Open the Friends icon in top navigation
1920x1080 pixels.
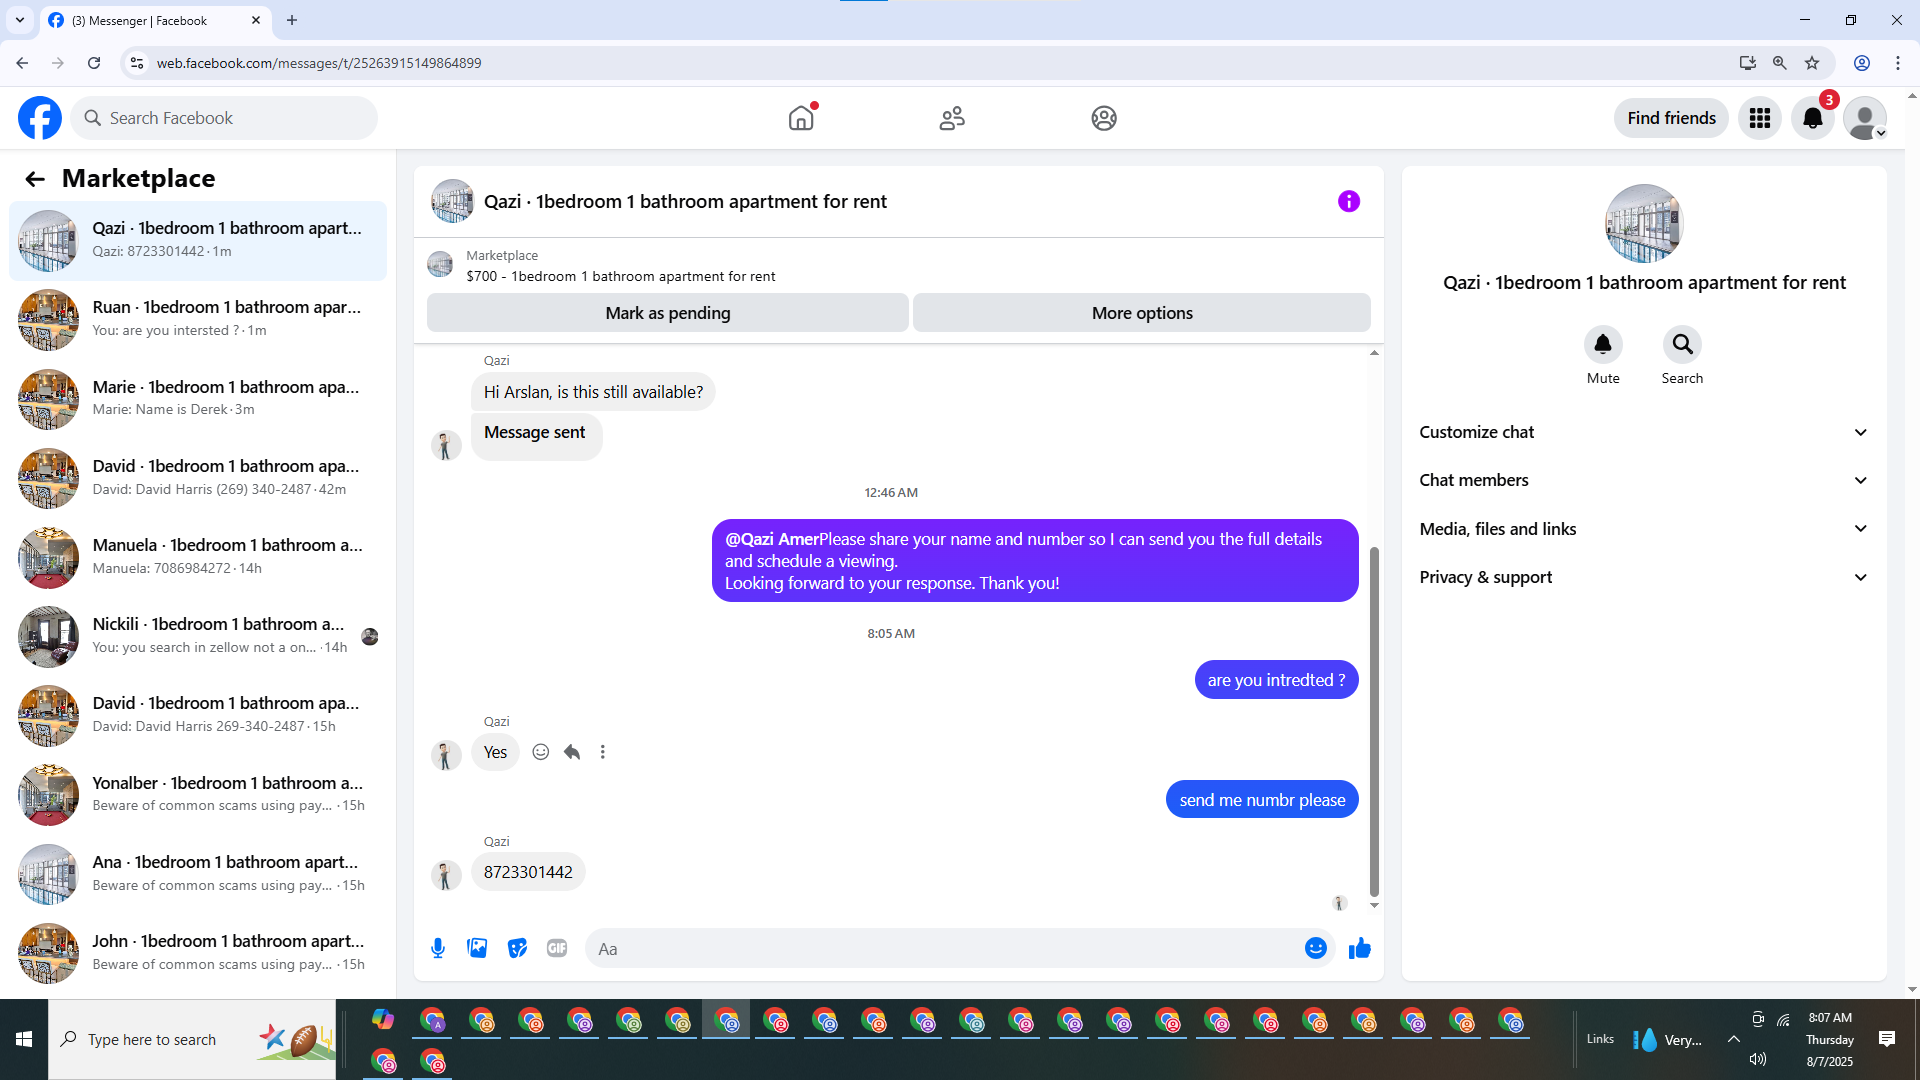tap(952, 118)
